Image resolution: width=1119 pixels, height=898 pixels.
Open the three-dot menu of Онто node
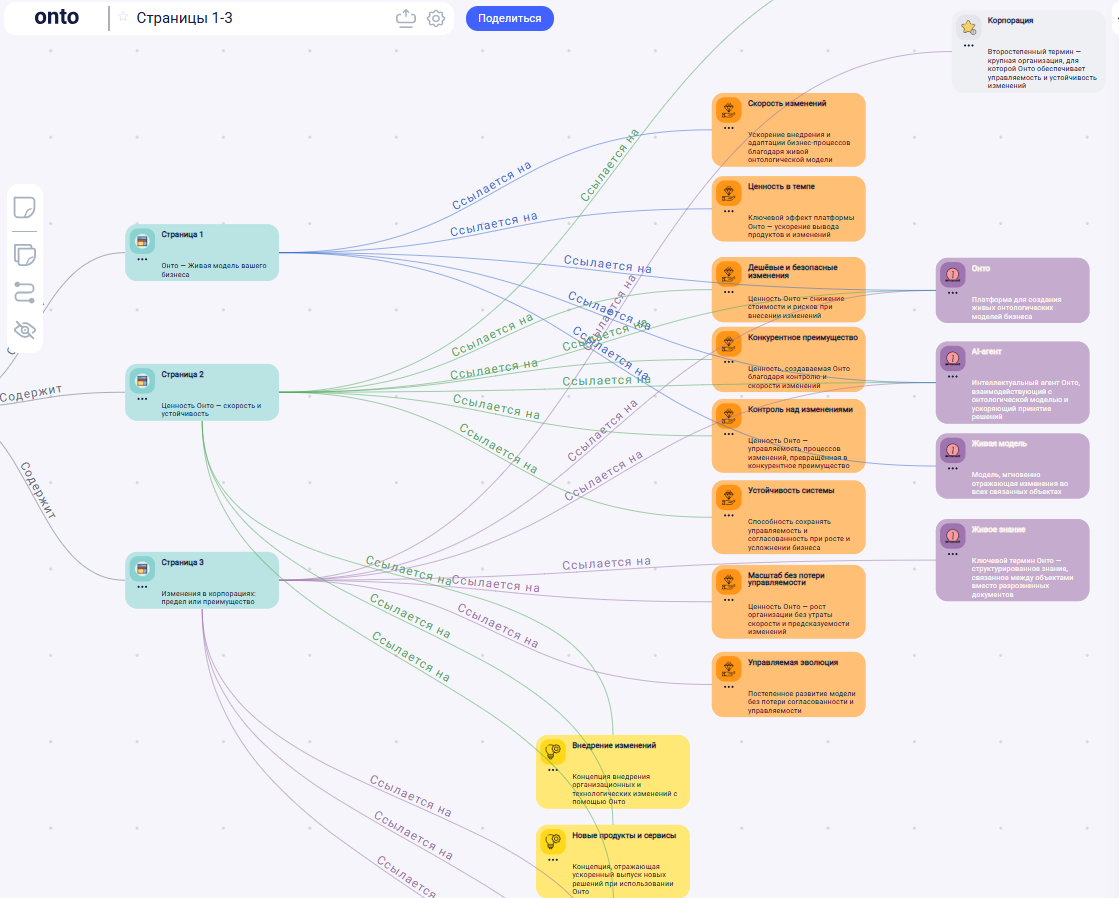(953, 293)
